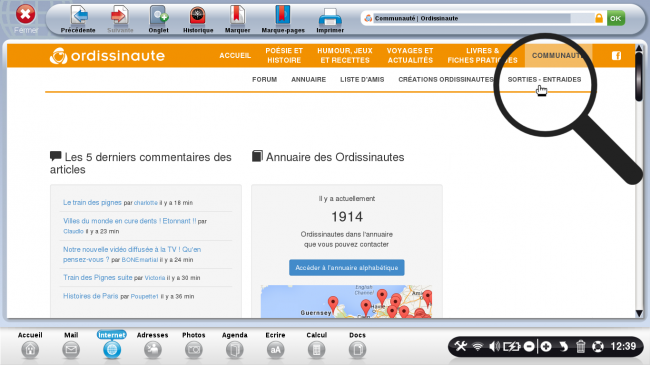Image resolution: width=650 pixels, height=365 pixels.
Task: Click the ordissinaute logo
Action: pos(107,56)
